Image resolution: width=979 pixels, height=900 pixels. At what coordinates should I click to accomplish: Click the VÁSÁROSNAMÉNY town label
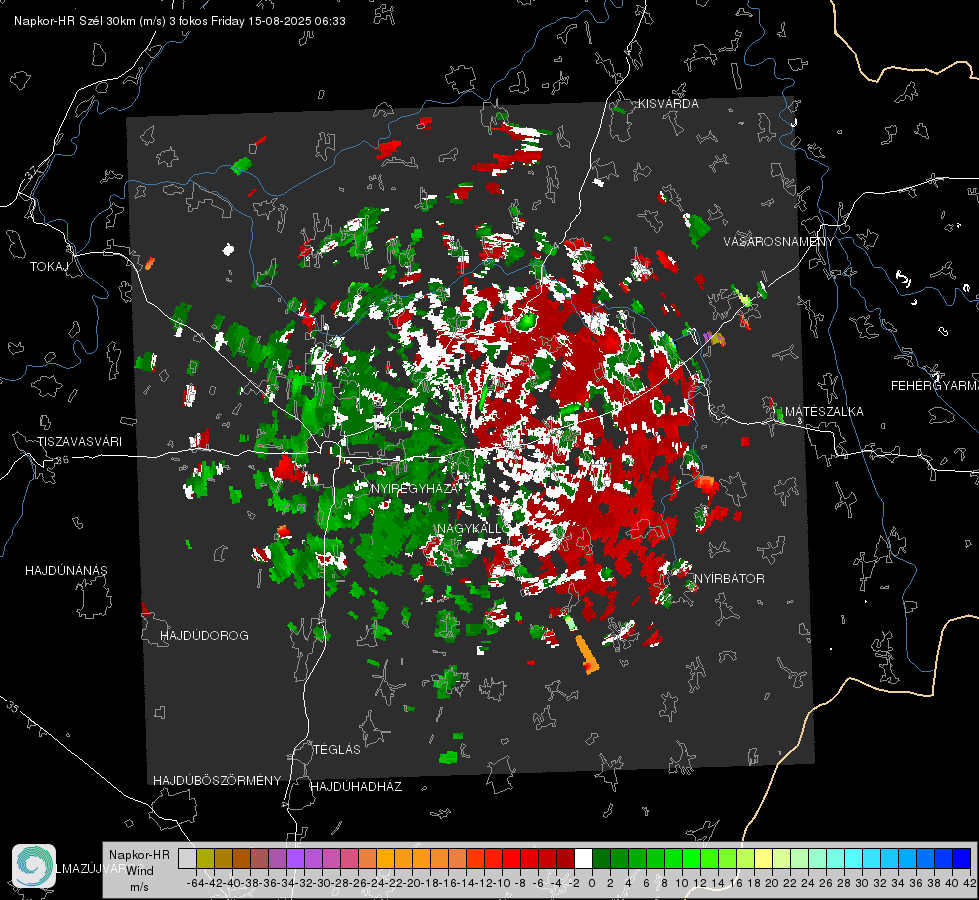779,242
